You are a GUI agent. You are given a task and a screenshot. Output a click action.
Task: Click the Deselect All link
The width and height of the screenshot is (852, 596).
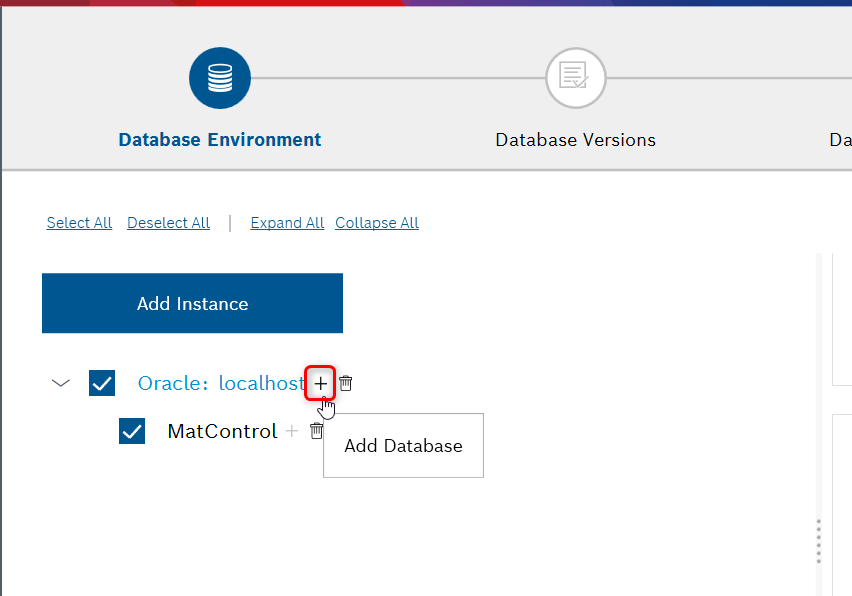[x=168, y=222]
